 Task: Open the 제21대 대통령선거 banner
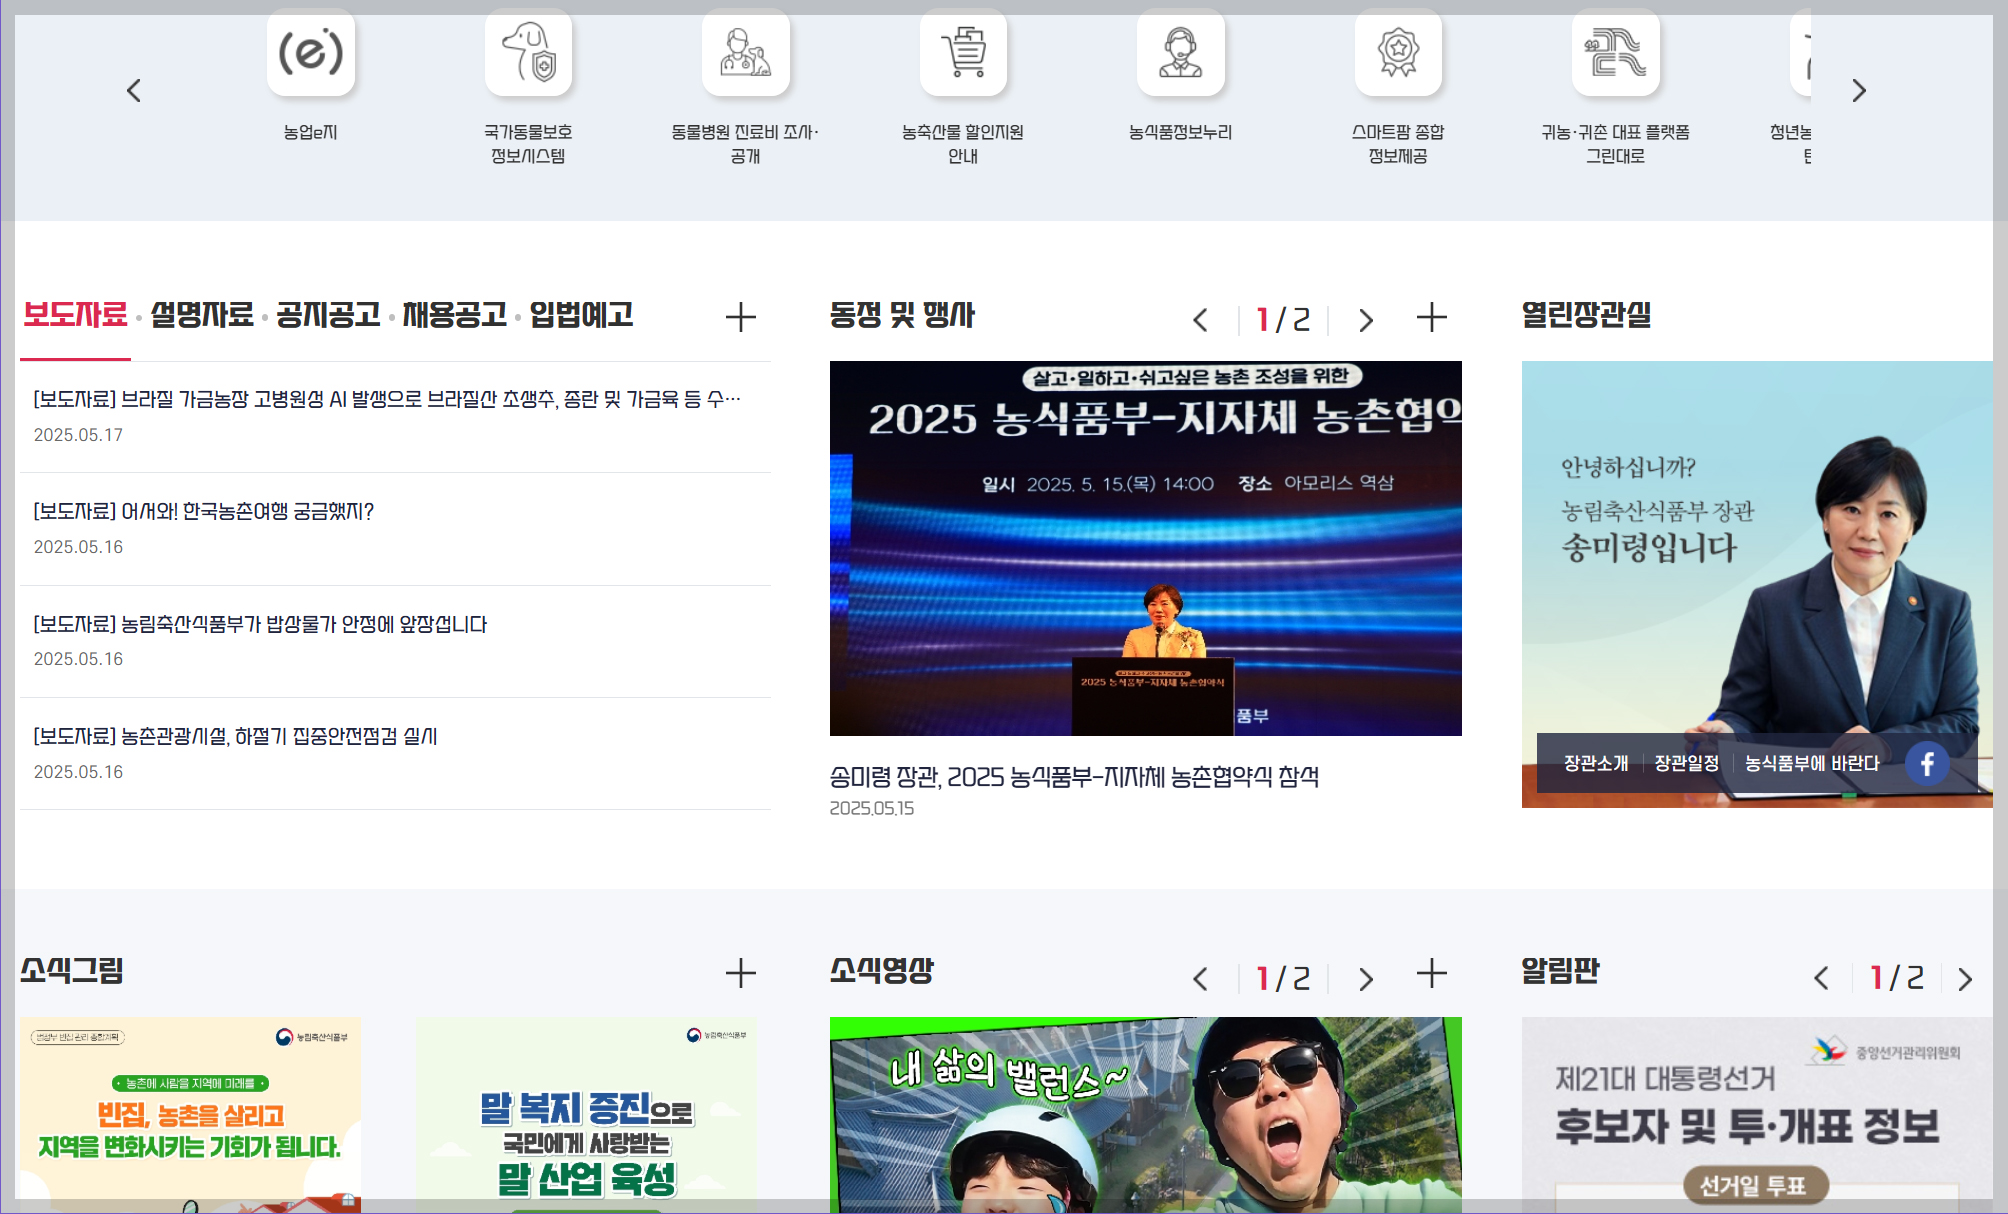click(1757, 1114)
